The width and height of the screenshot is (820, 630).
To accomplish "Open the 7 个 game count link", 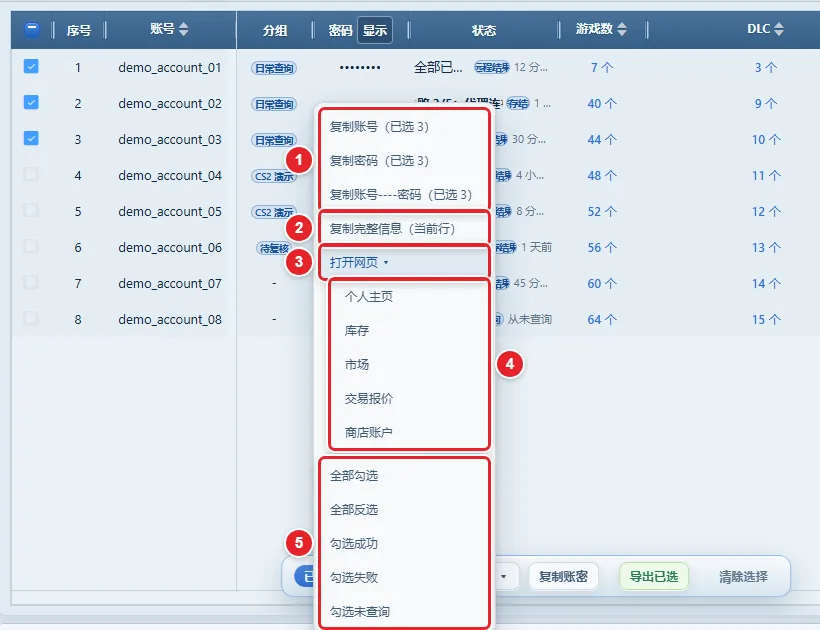I will pos(602,67).
